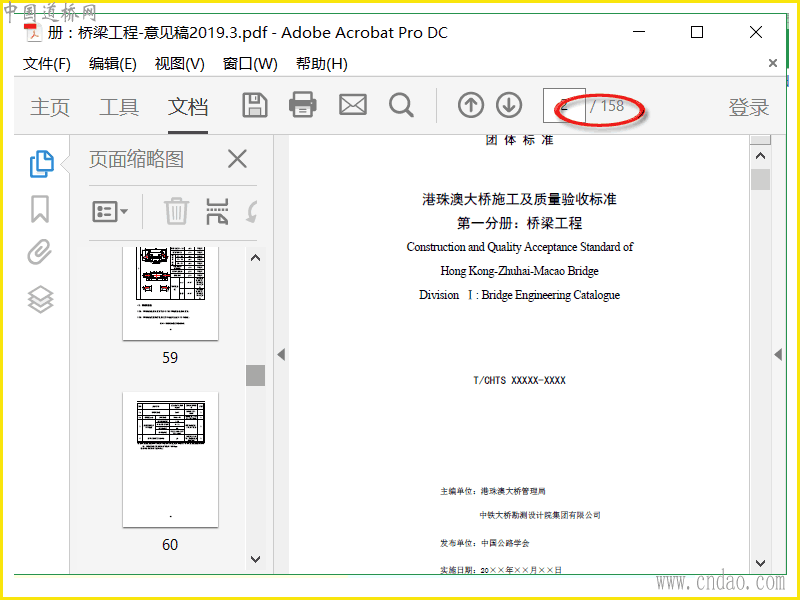Click the 第一分册：桥梁工程 heading
800x600 pixels.
pyautogui.click(x=519, y=223)
